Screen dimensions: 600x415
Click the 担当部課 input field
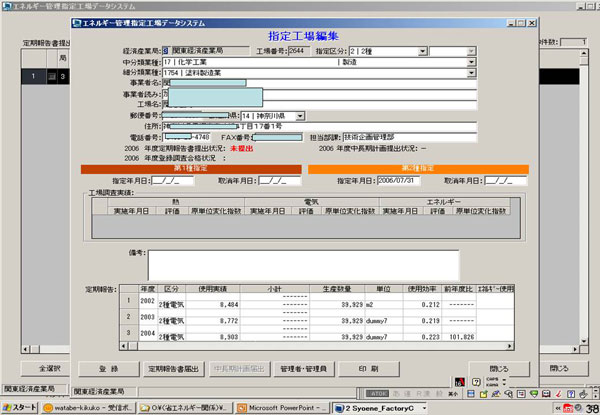(x=410, y=137)
